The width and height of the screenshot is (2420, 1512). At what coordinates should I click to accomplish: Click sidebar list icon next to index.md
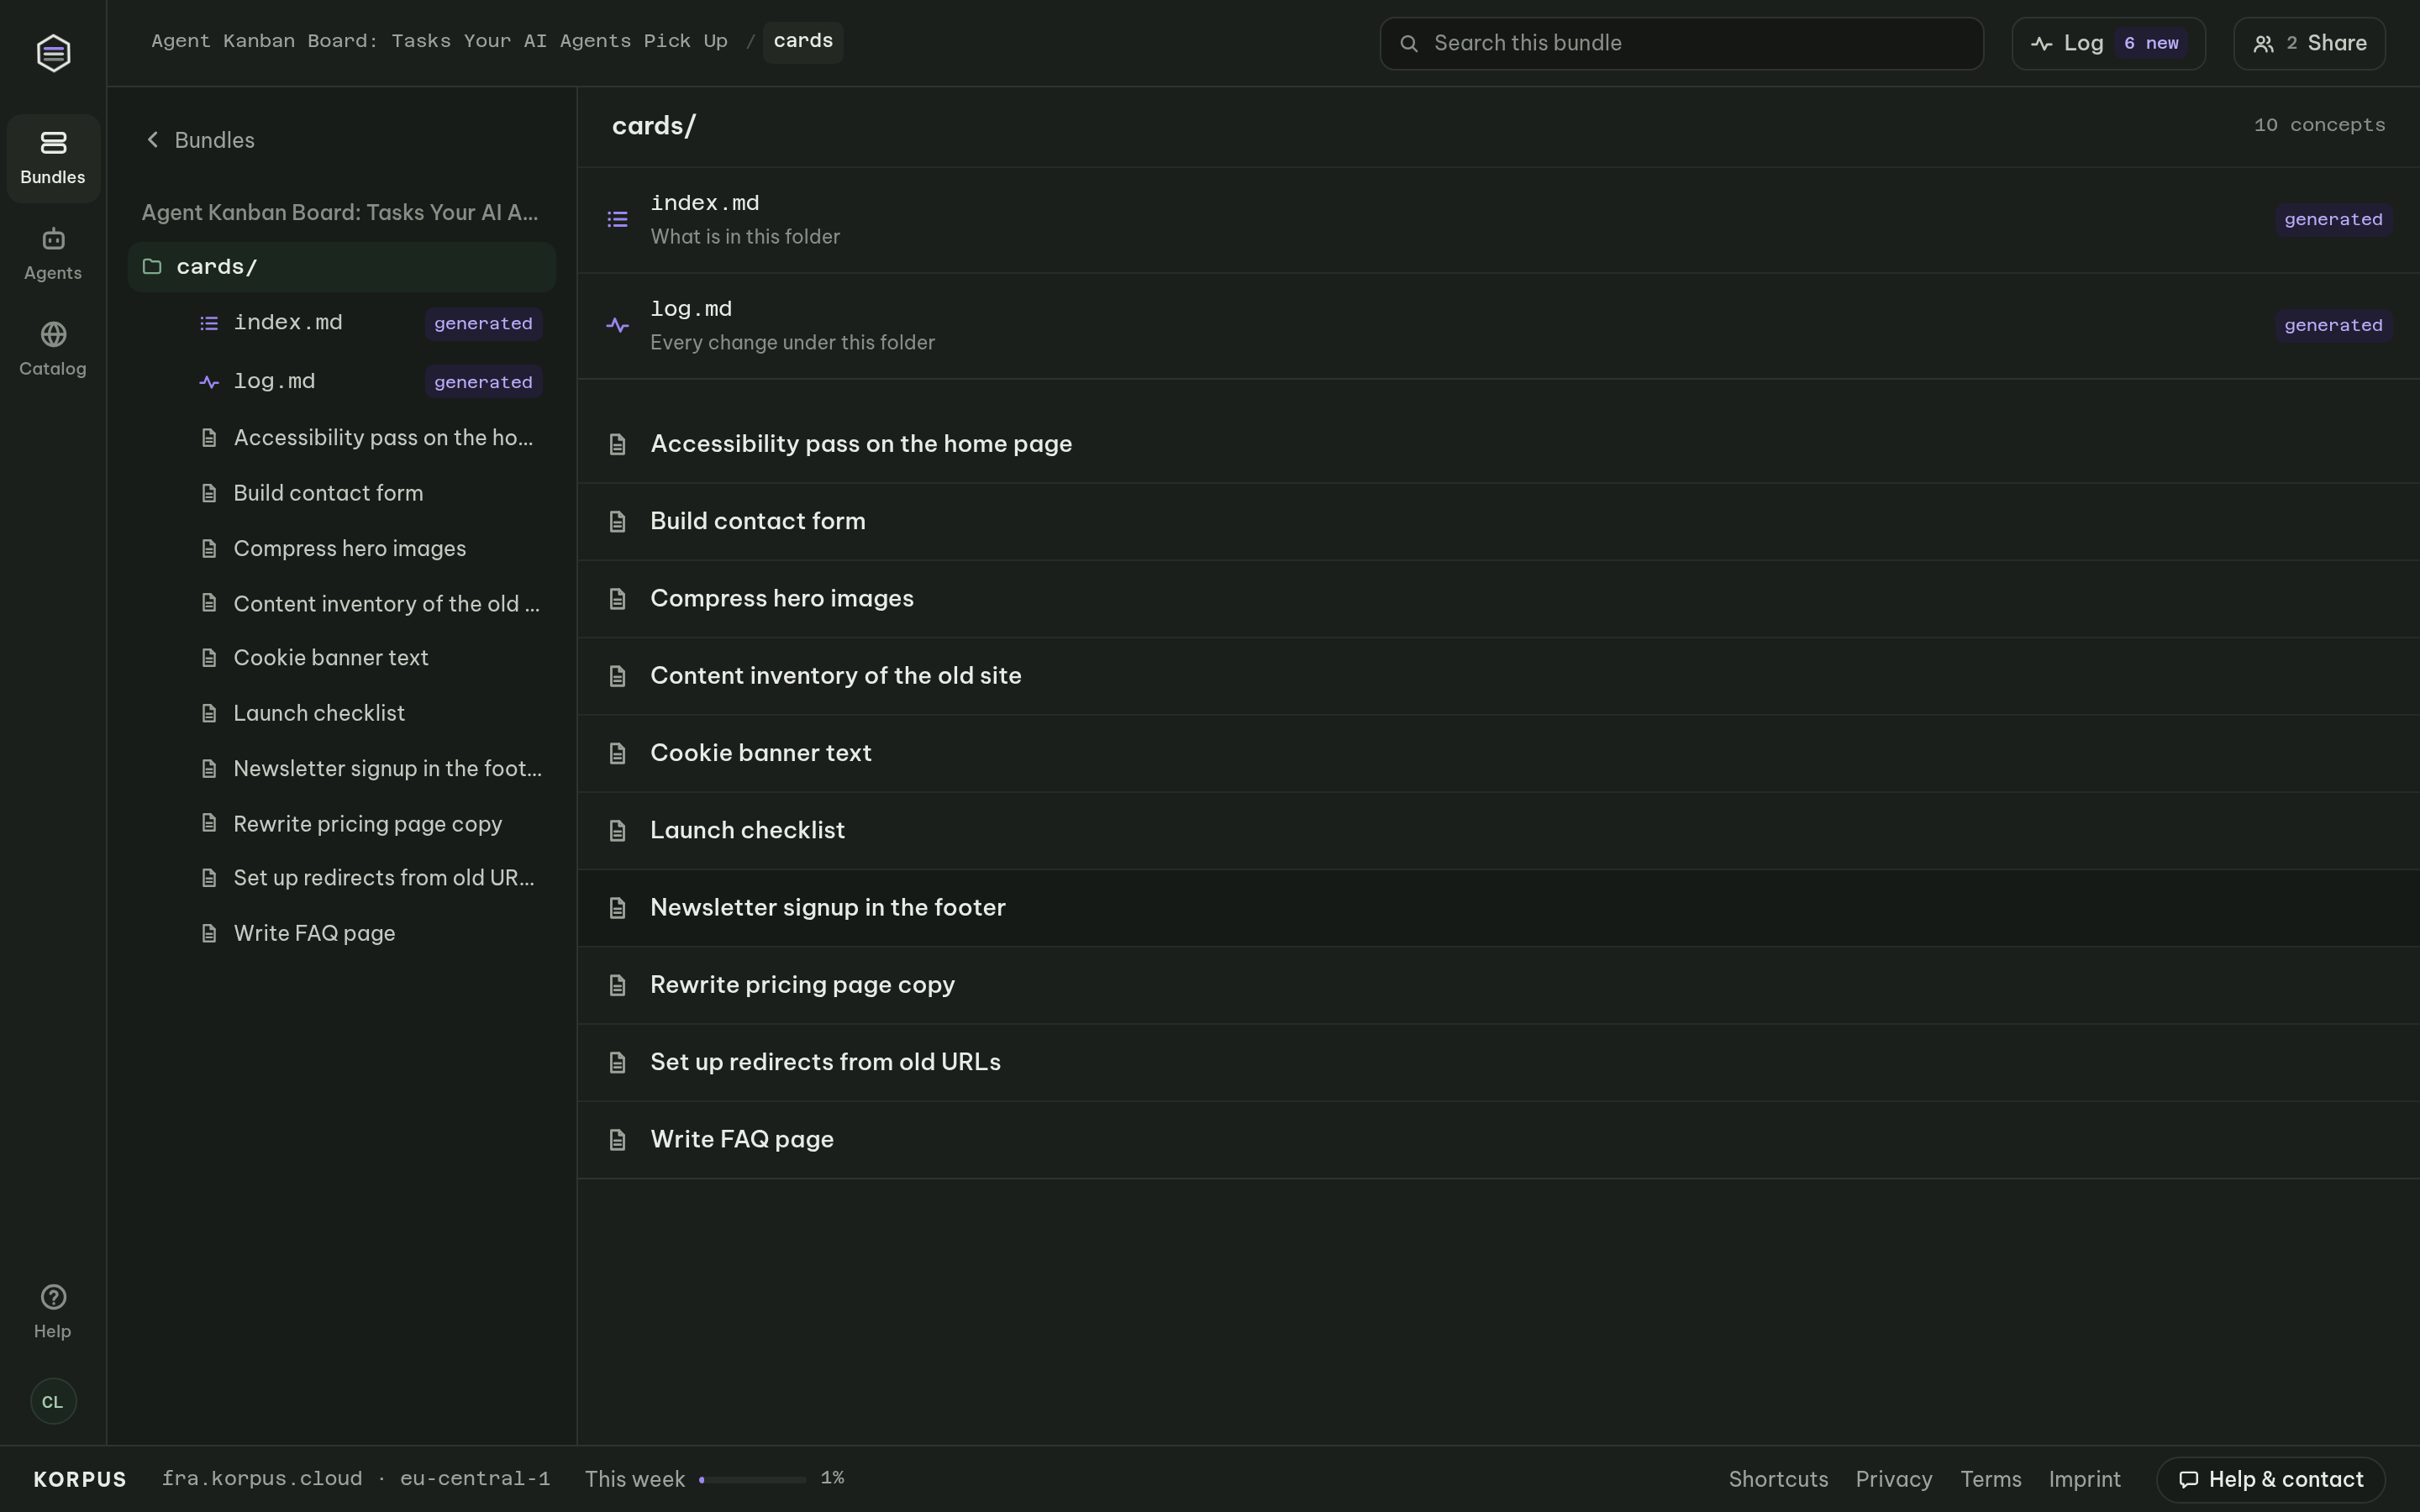209,323
